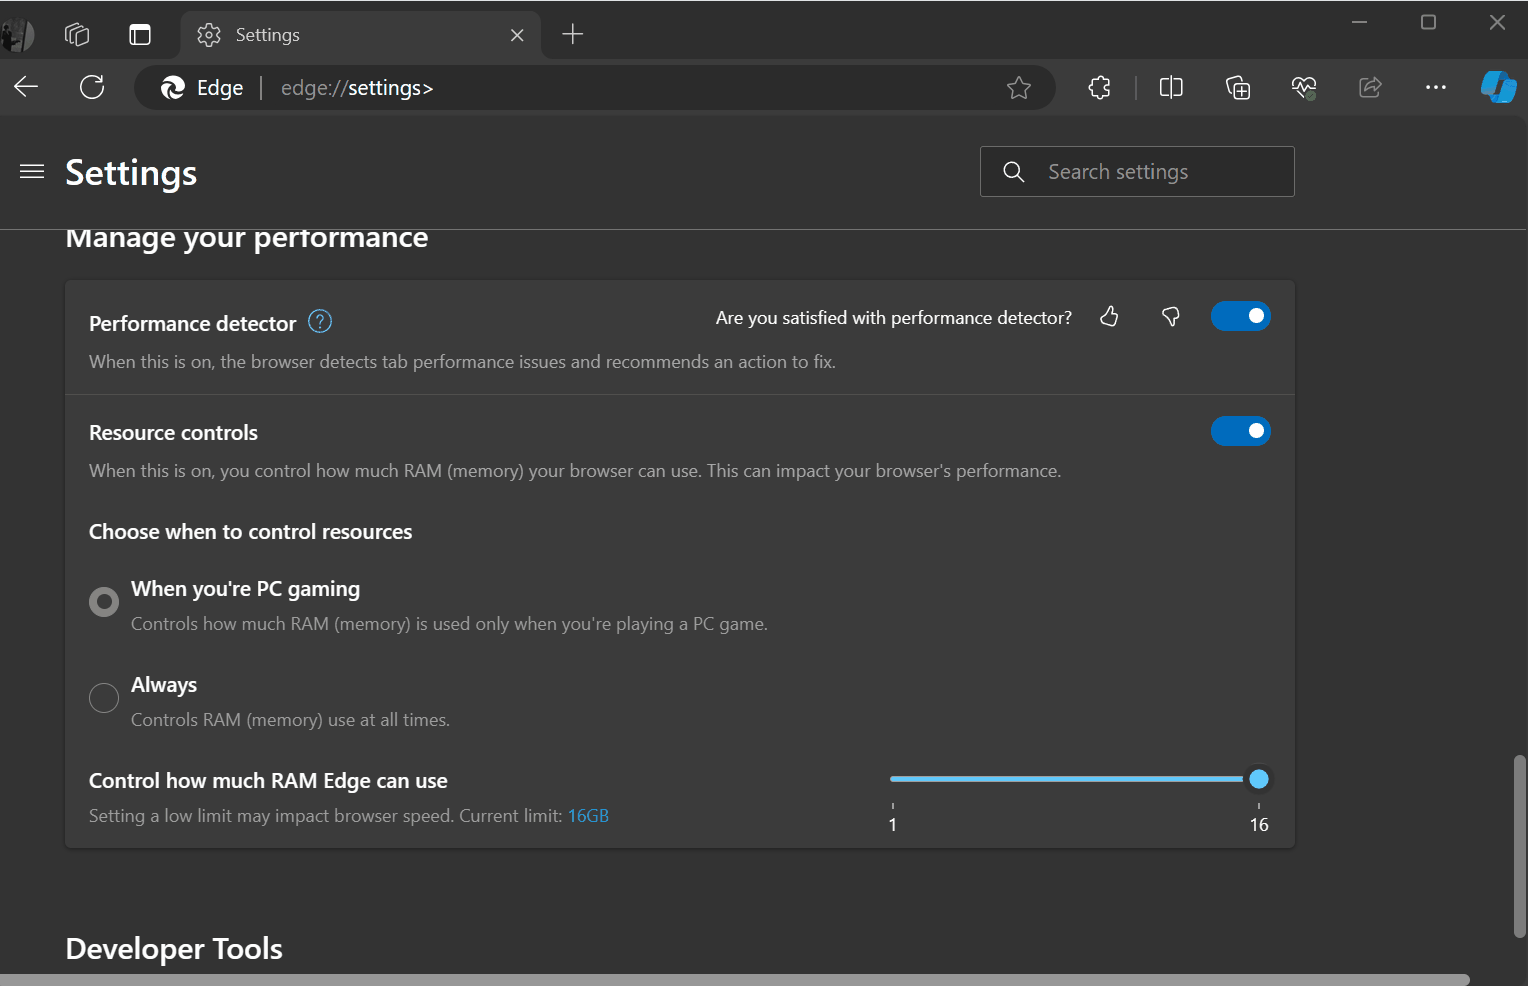
Task: Open the Collections icon
Action: pyautogui.click(x=1237, y=87)
